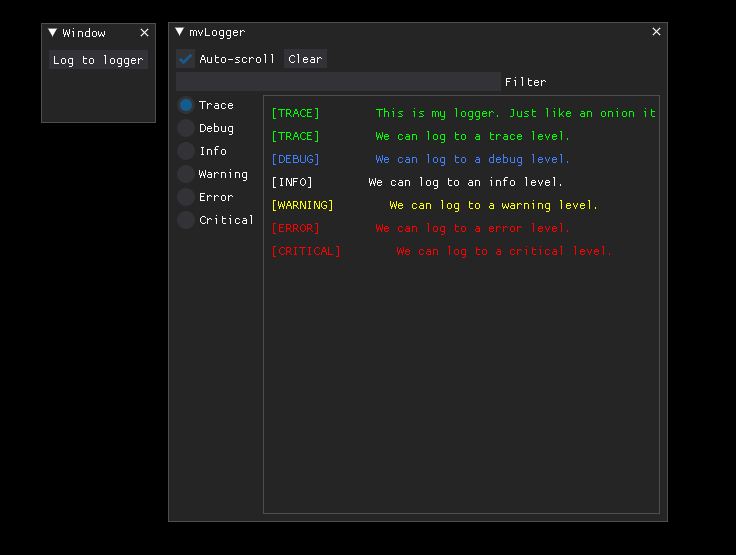
Task: Click the [INFO] tag in the log
Action: [x=292, y=183]
